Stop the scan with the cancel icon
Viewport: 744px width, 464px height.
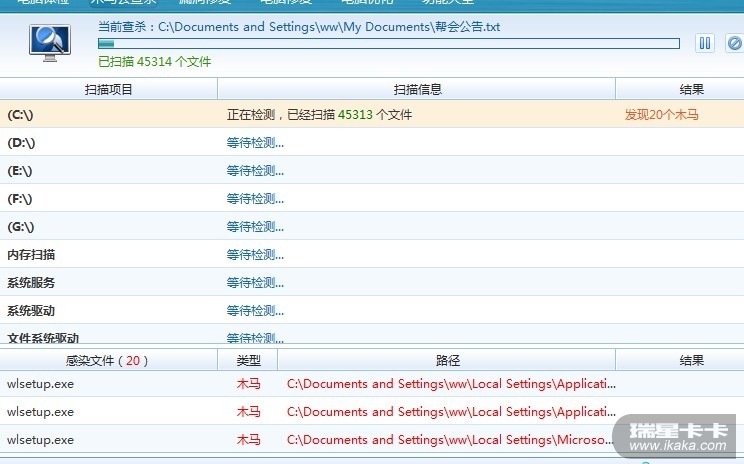point(734,43)
